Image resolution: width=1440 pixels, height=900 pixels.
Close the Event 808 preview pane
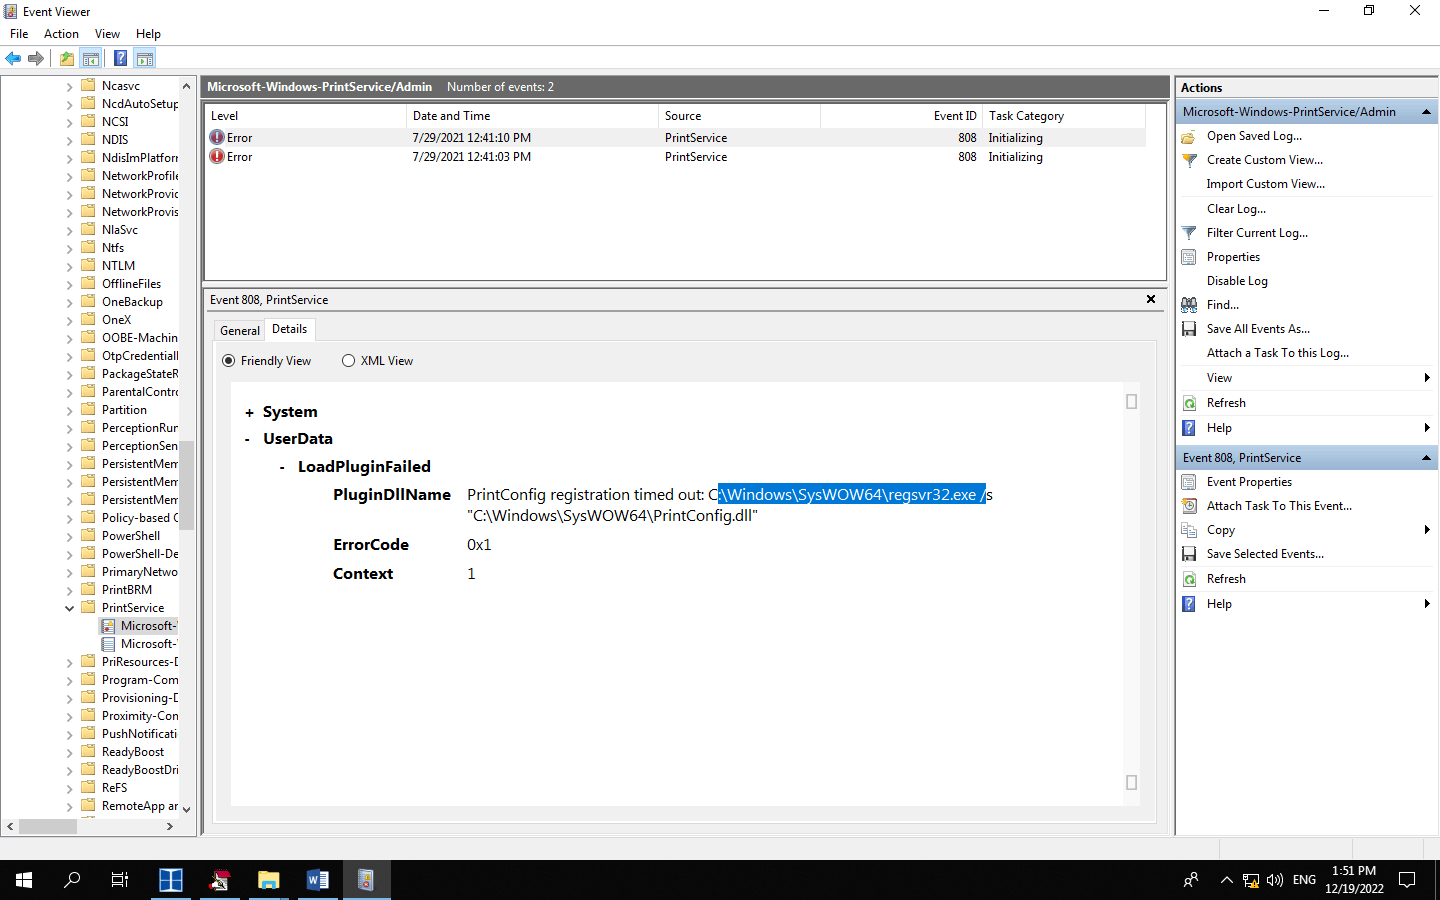click(x=1151, y=299)
